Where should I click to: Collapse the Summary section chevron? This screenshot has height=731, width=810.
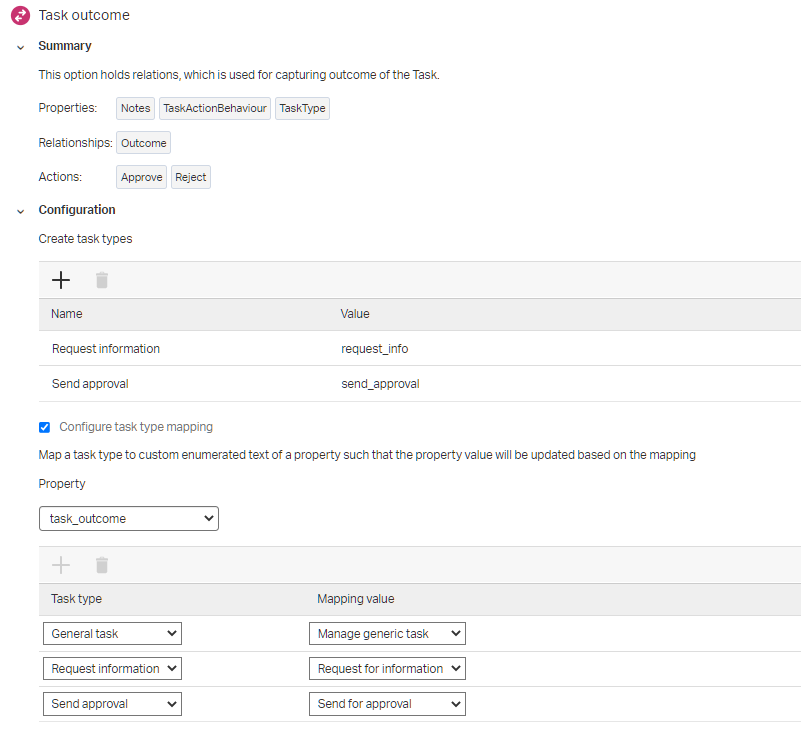tap(20, 47)
